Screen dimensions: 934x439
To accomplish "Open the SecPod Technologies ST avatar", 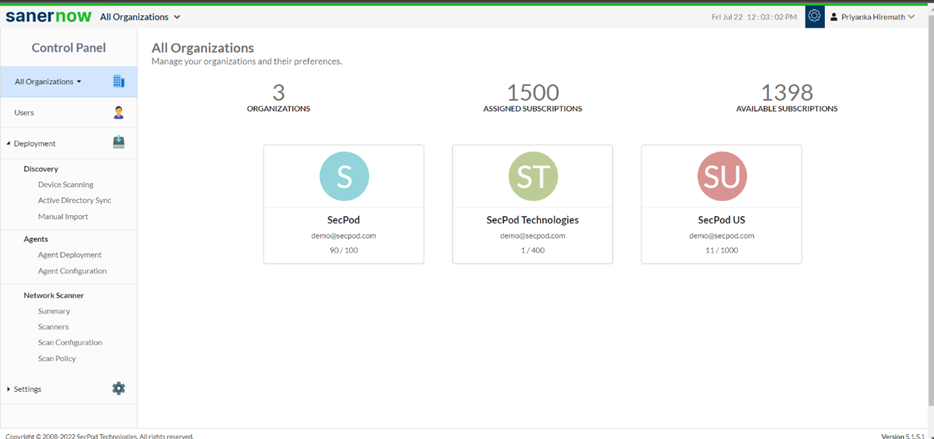I will click(533, 176).
